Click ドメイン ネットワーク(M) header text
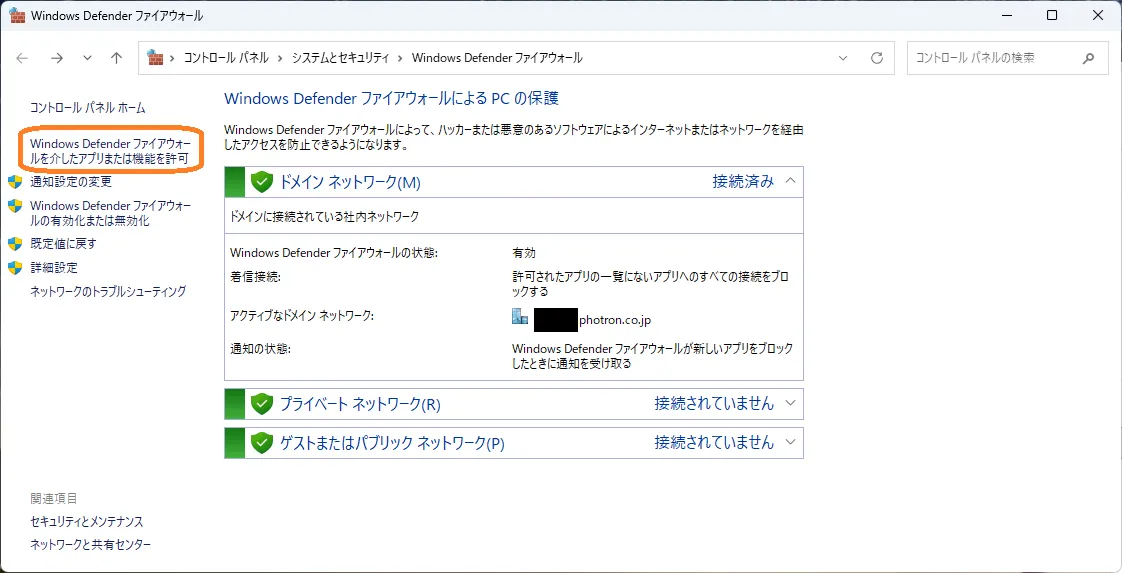 (350, 182)
